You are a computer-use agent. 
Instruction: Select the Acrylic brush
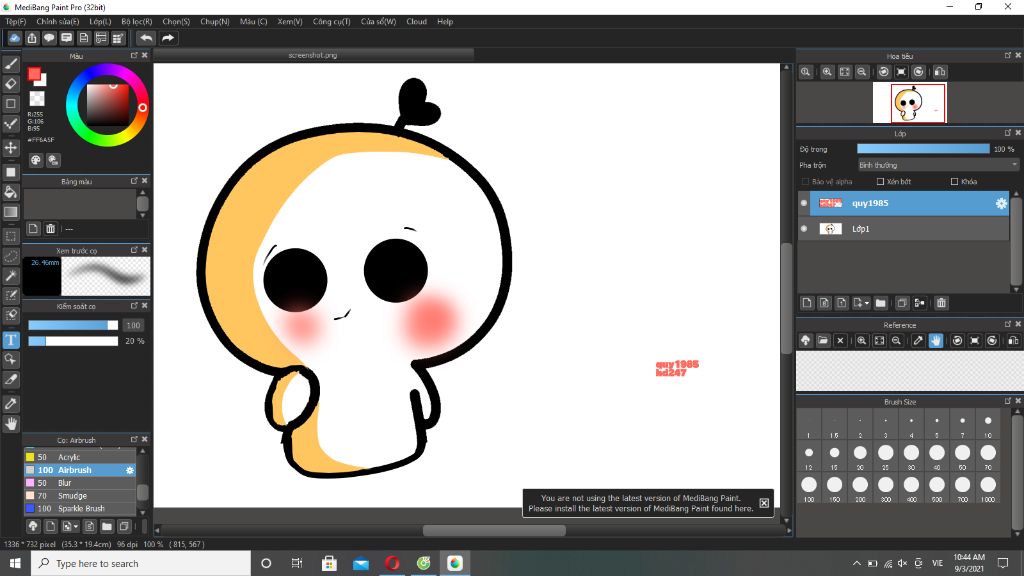80,457
